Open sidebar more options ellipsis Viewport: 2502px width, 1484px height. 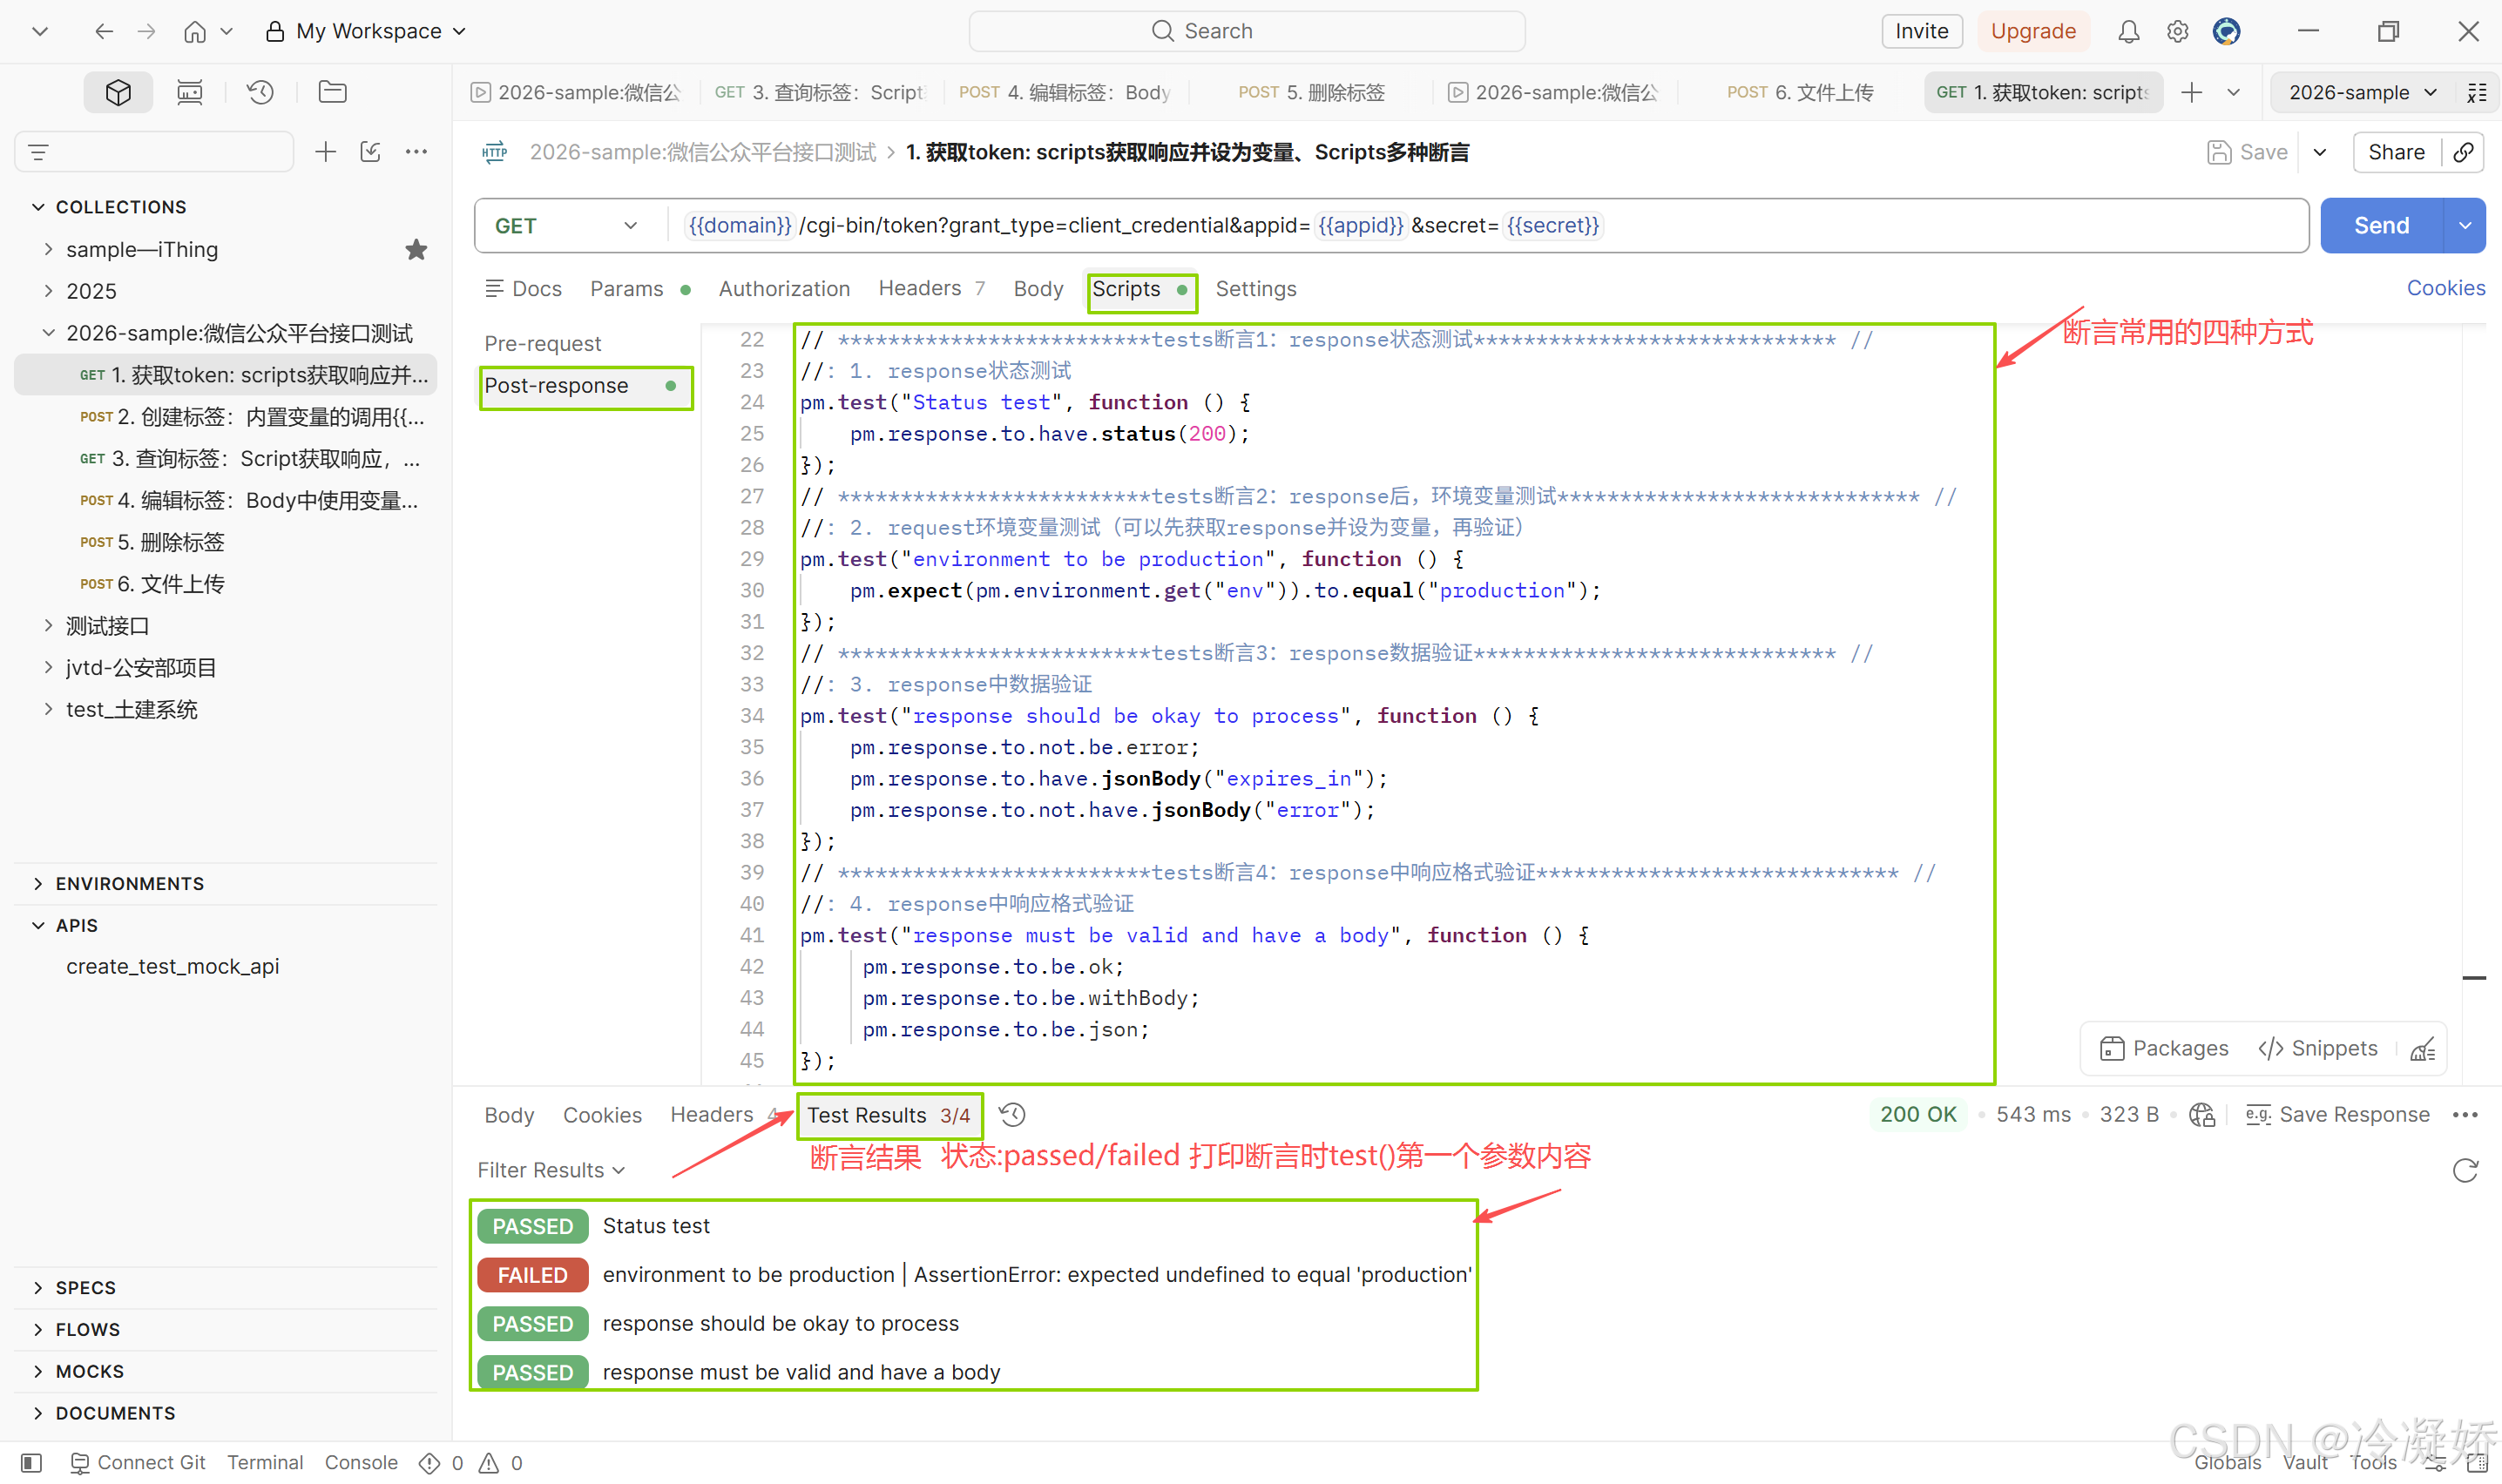416,152
